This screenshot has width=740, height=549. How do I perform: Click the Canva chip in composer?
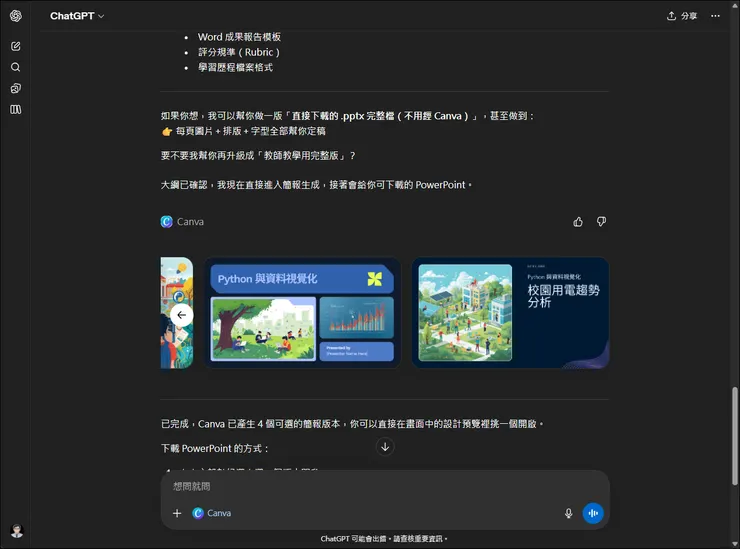212,513
